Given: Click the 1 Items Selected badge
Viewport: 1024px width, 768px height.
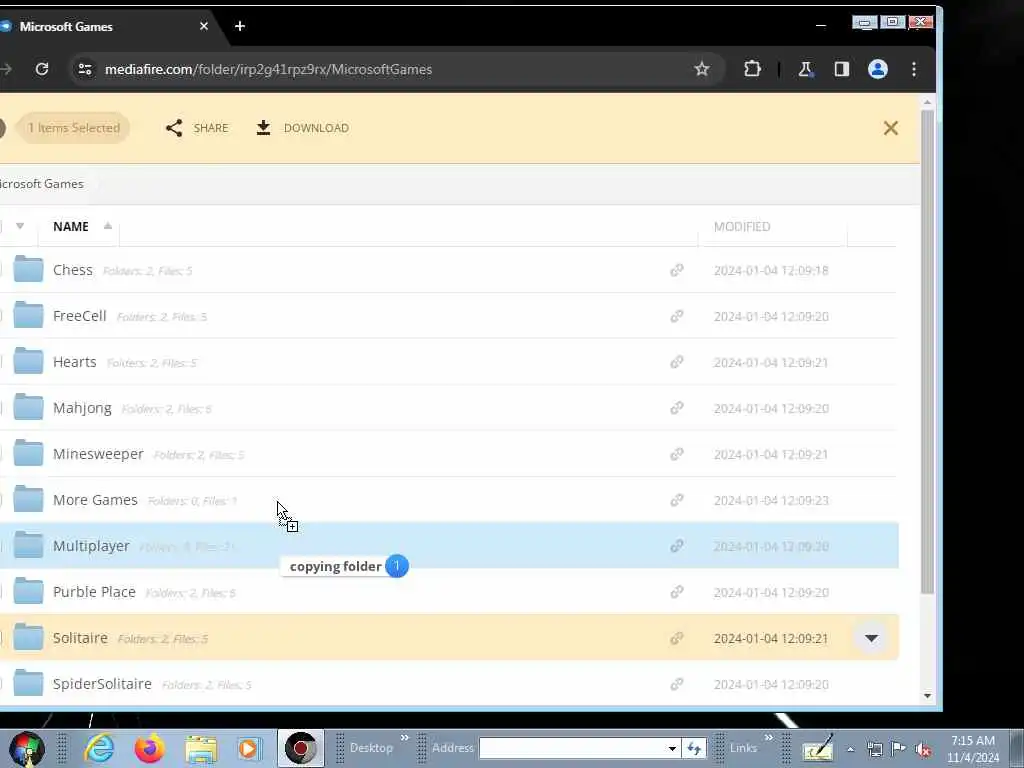Looking at the screenshot, I should (73, 128).
